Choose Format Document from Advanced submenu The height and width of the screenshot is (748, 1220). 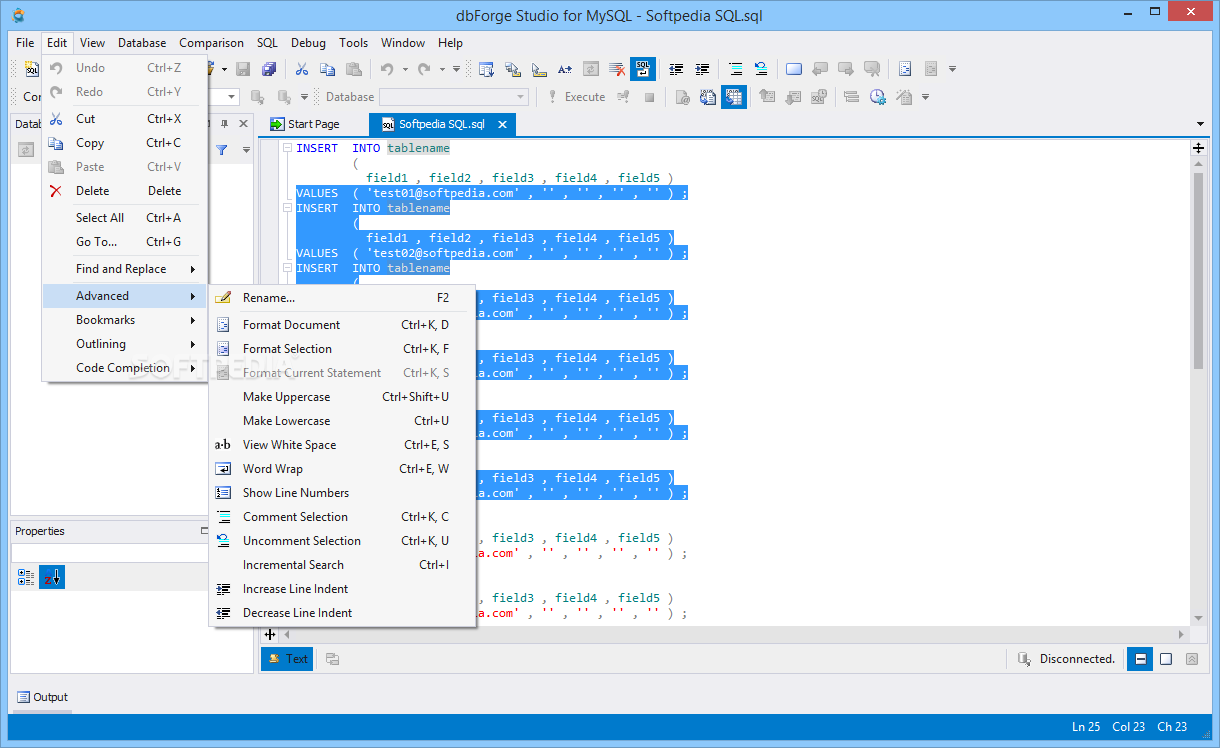click(341, 325)
